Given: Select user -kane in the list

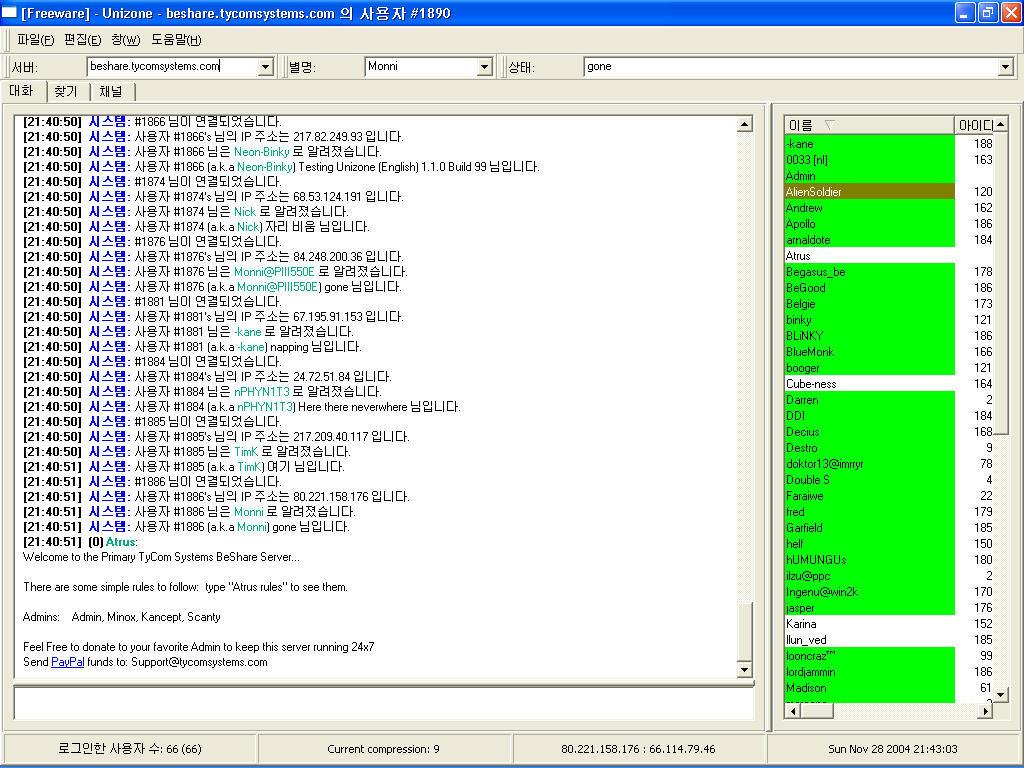Looking at the screenshot, I should tap(869, 144).
